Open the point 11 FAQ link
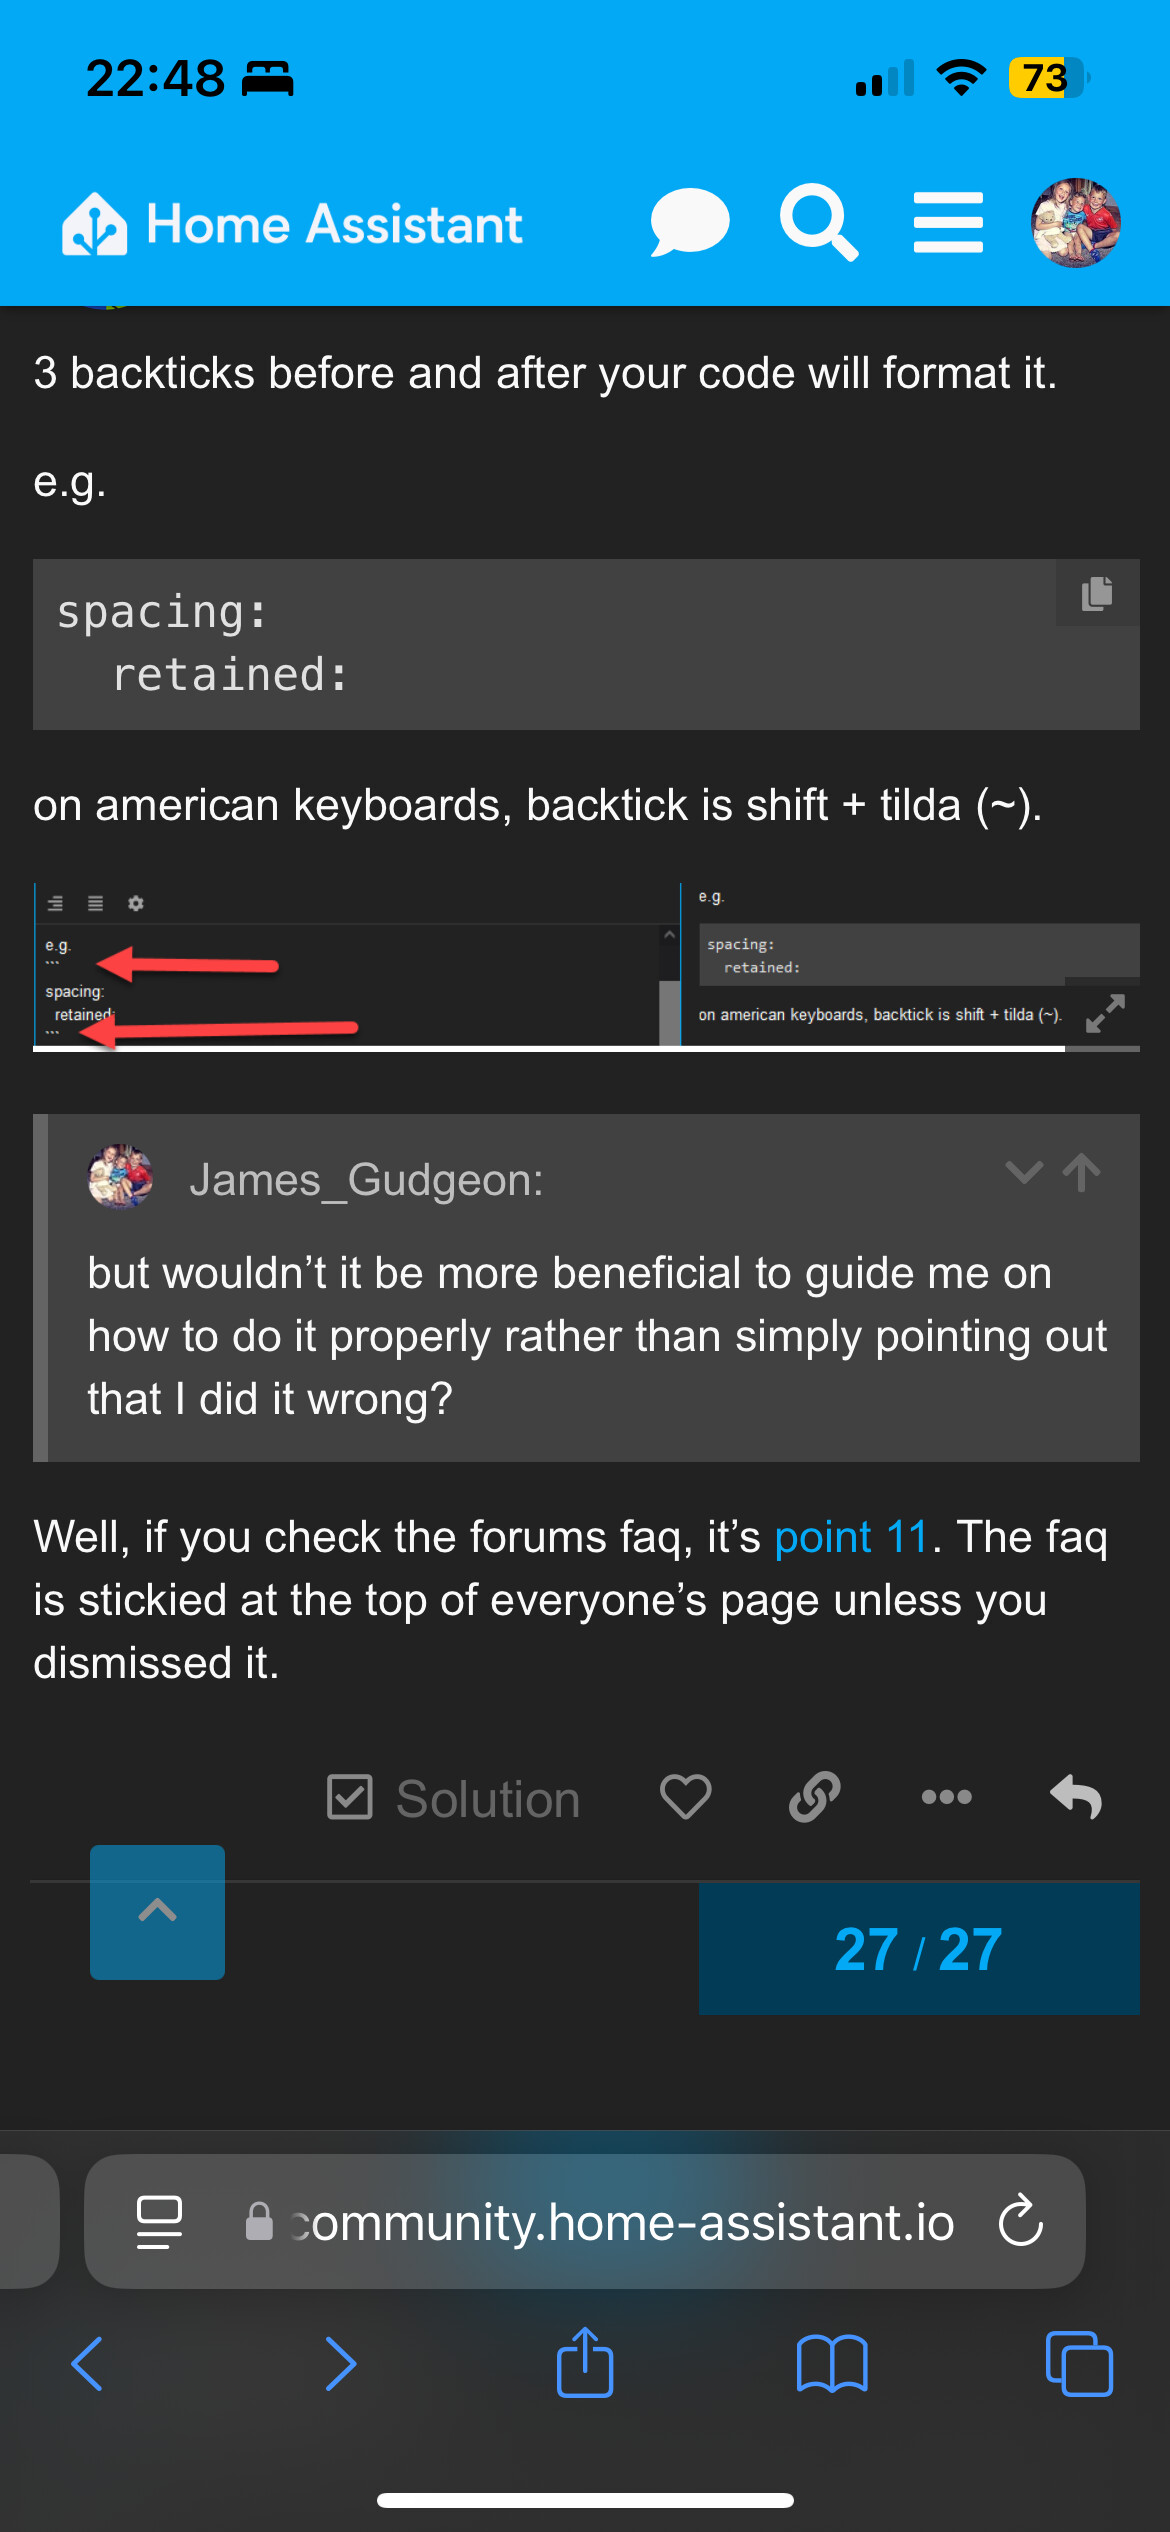 tap(852, 1537)
